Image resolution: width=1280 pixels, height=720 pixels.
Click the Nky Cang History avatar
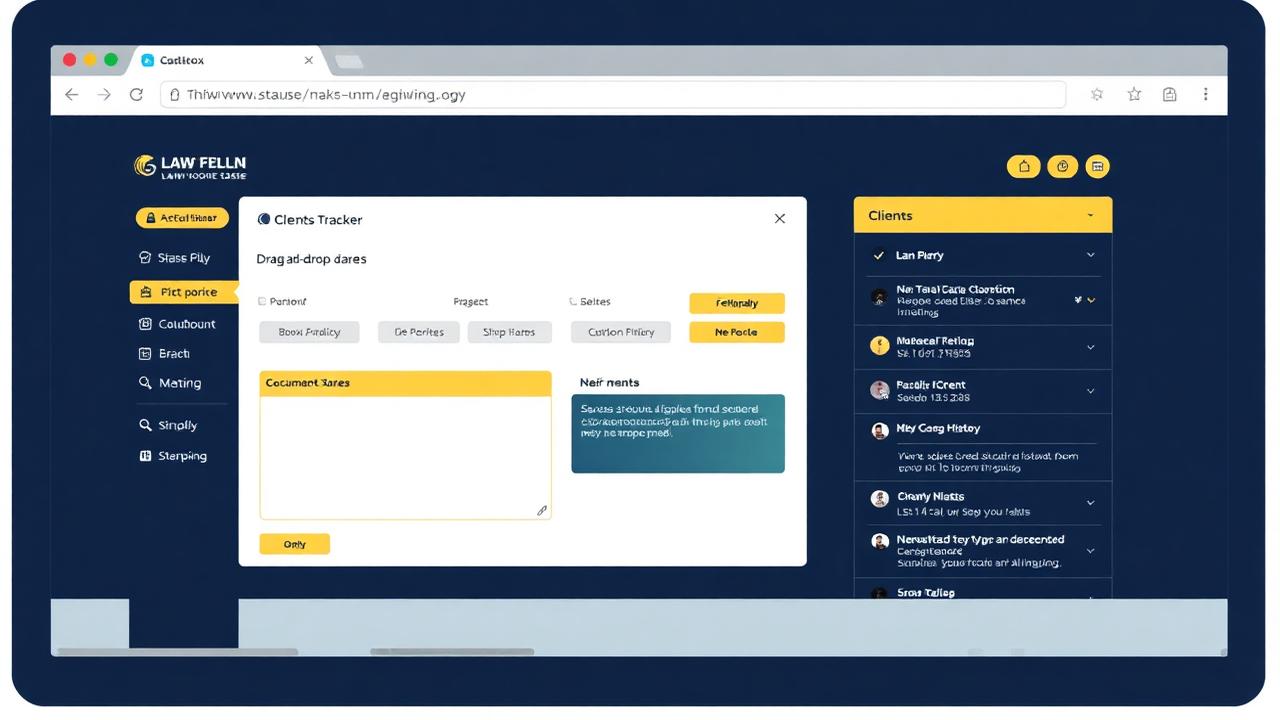[880, 431]
